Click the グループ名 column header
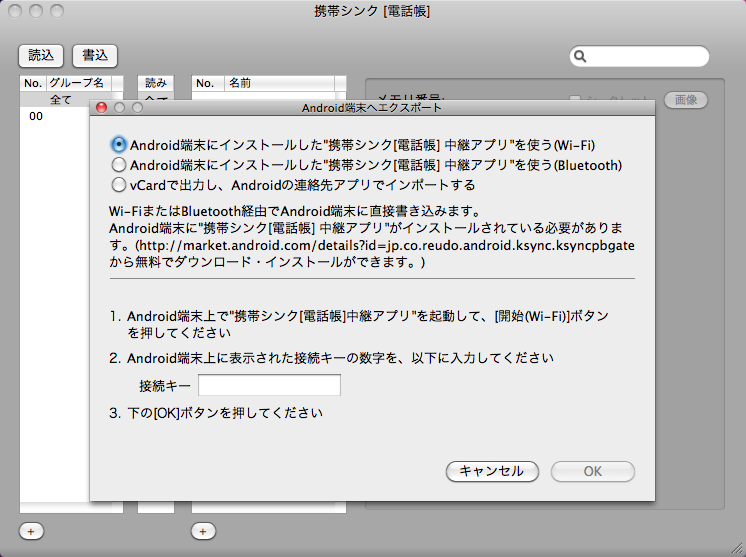This screenshot has height=557, width=746. pos(78,83)
